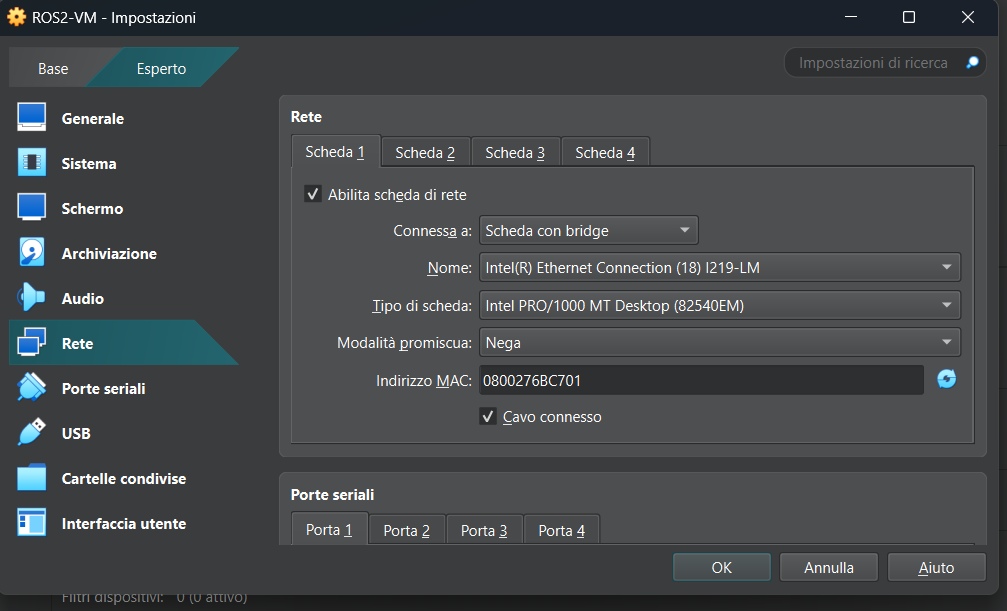Screen dimensions: 1007x611
Task: Click the Generale label in sidebar
Action: pos(92,118)
